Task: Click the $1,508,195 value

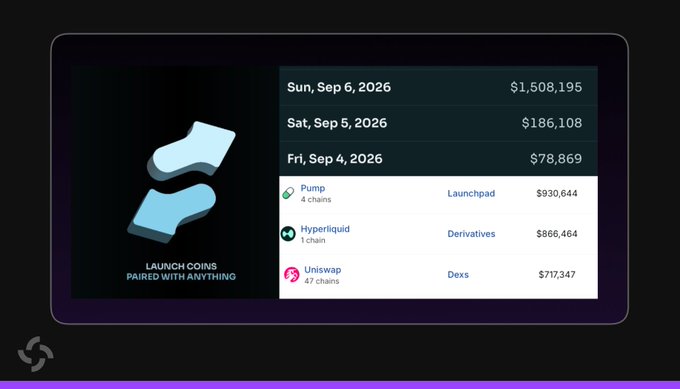Action: (x=546, y=87)
